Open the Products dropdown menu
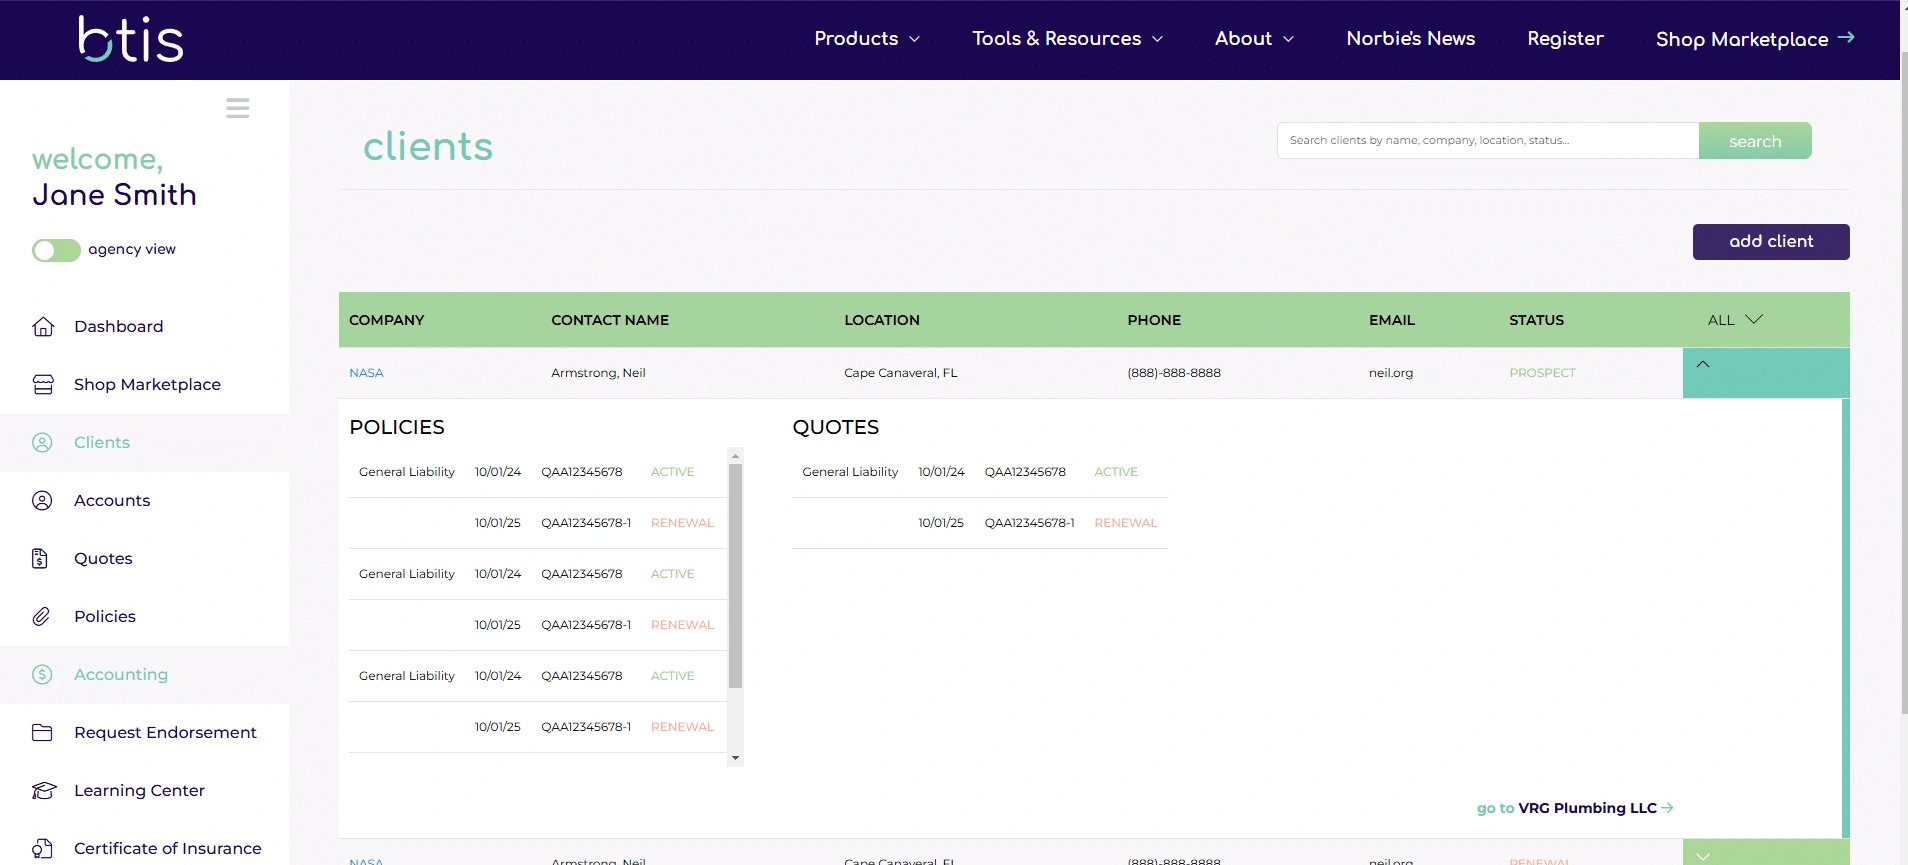 point(866,39)
